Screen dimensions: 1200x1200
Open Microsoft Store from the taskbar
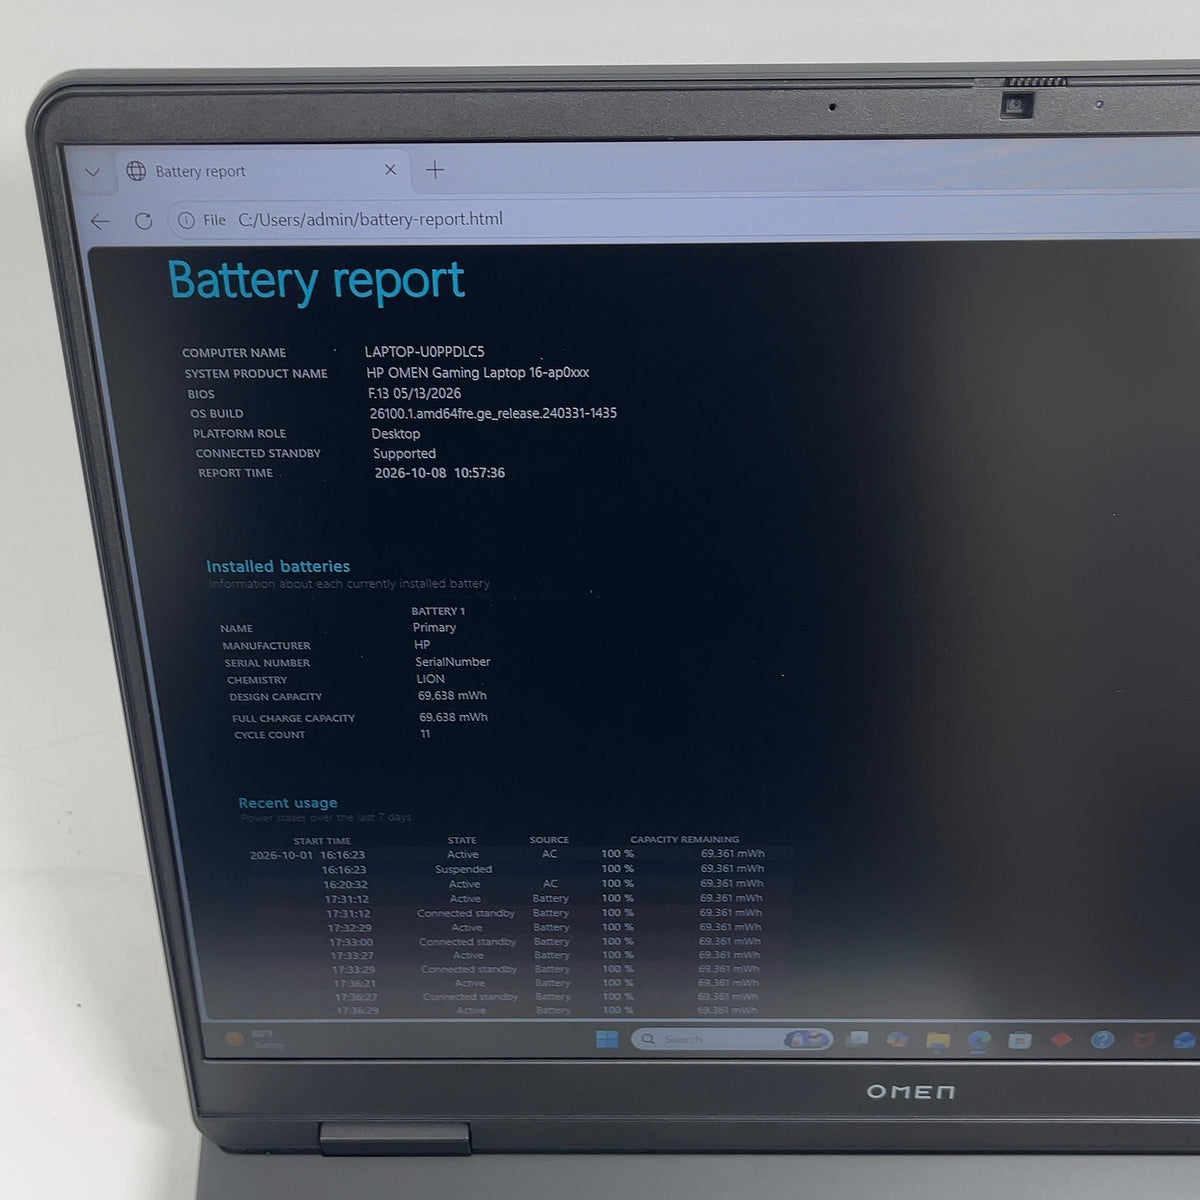click(1020, 1041)
